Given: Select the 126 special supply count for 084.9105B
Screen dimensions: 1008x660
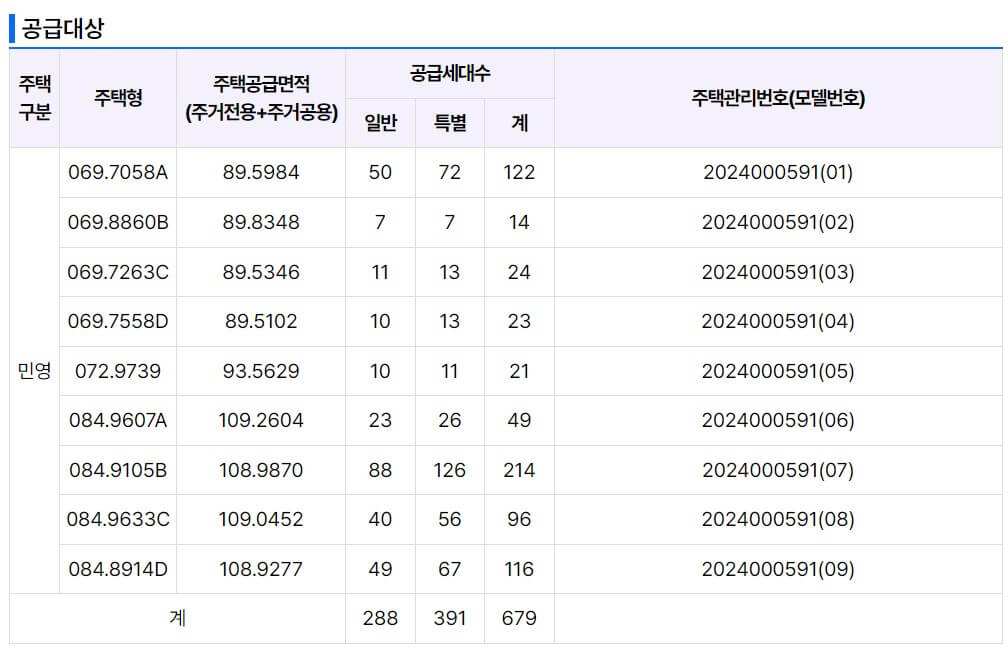Looking at the screenshot, I should (x=449, y=469).
